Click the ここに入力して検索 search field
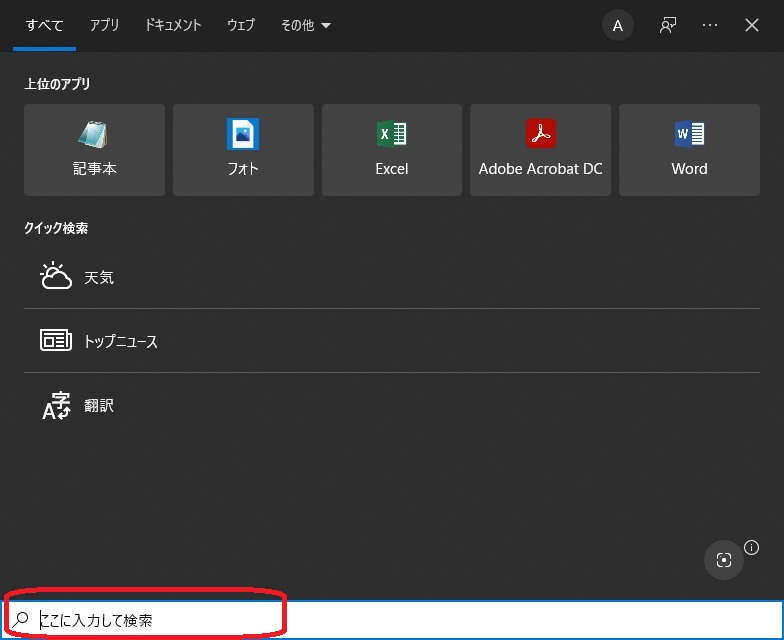Viewport: 784px width, 640px height. coord(392,620)
